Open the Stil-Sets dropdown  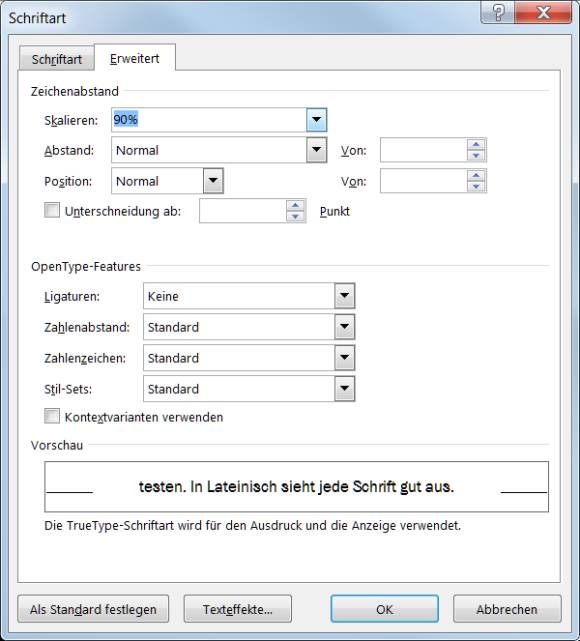(345, 388)
